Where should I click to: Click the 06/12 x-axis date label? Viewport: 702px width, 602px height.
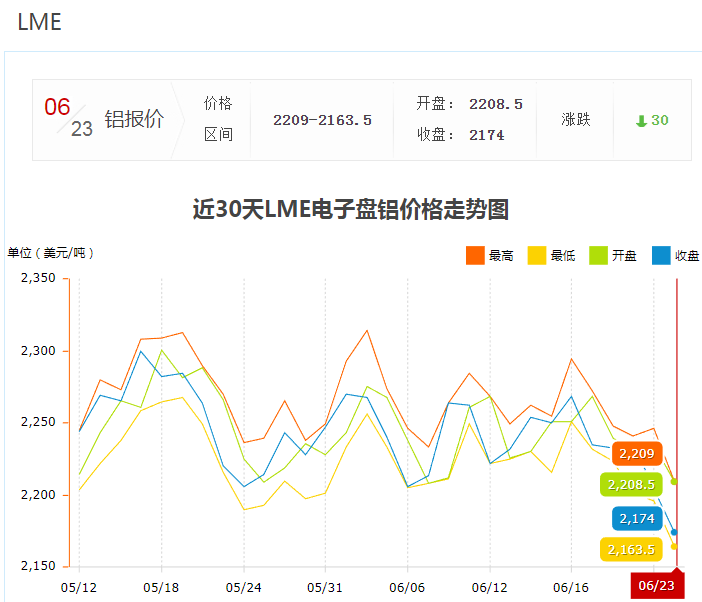tap(490, 587)
